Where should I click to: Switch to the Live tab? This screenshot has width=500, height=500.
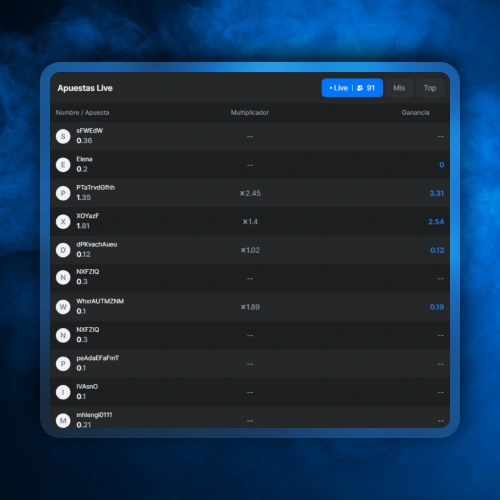pos(352,88)
